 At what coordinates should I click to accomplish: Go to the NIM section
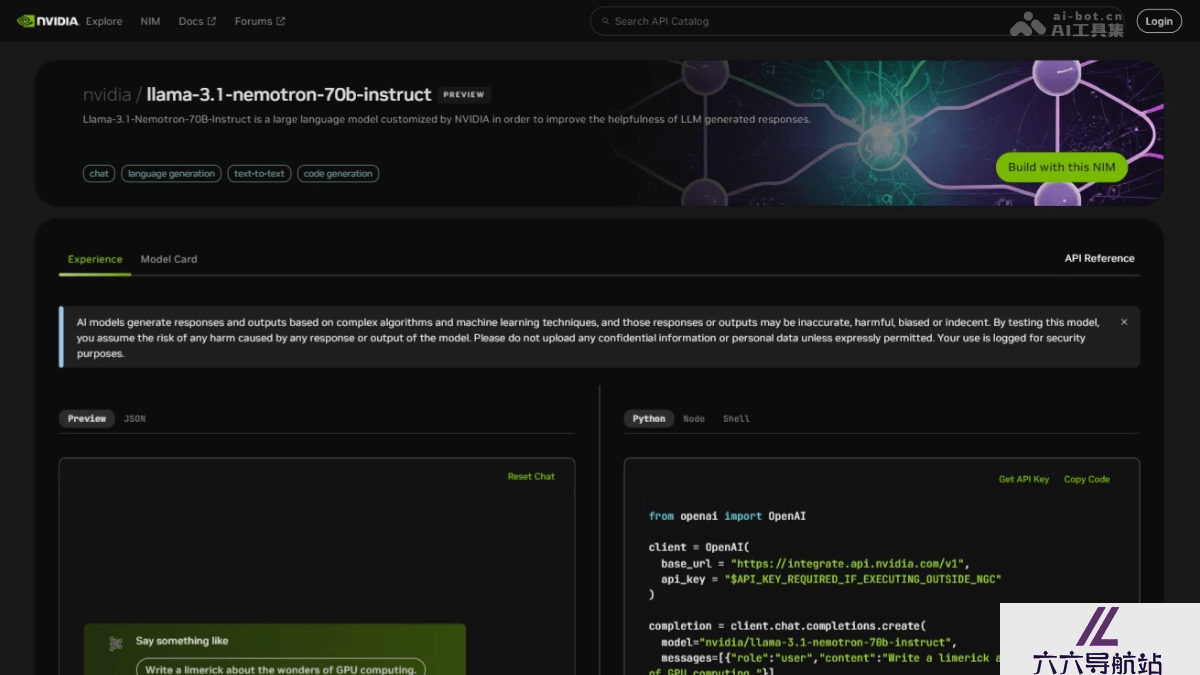click(150, 21)
